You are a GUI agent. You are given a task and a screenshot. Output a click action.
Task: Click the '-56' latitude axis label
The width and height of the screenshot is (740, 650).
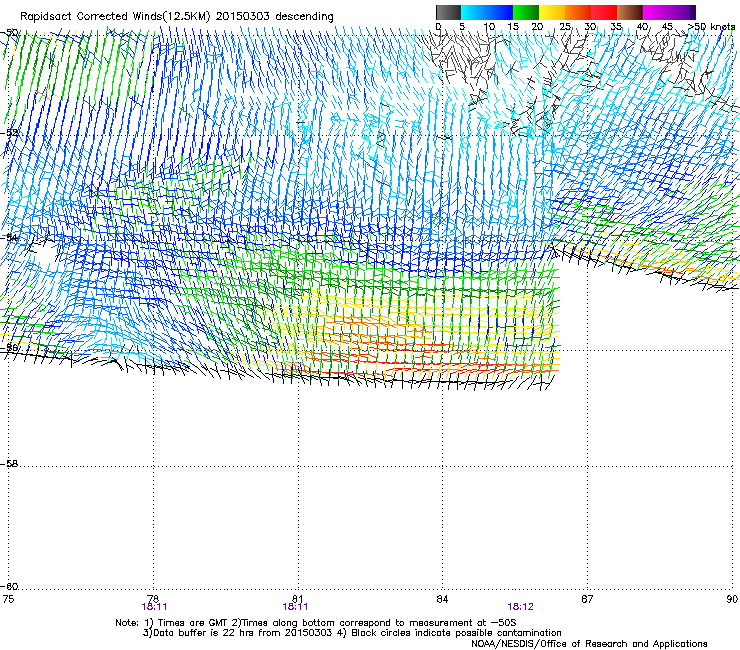point(10,347)
